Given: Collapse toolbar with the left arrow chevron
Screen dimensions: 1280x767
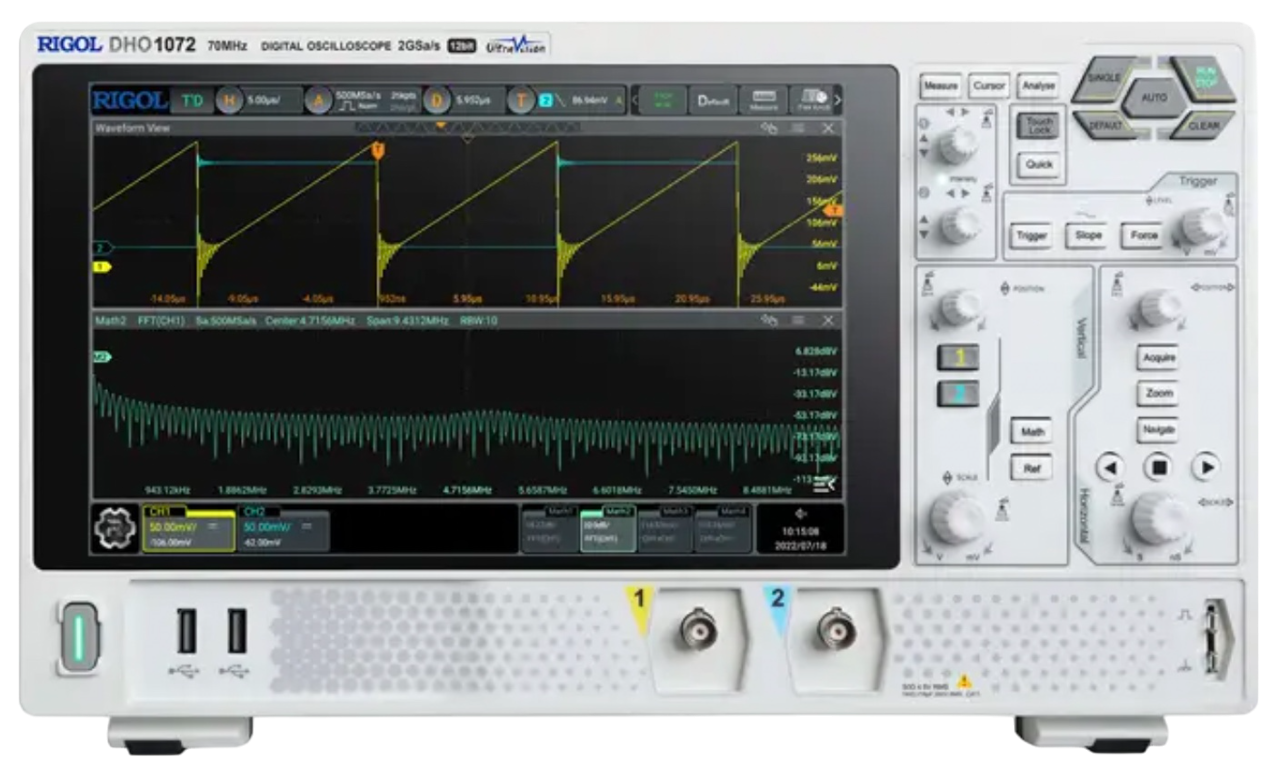Looking at the screenshot, I should coord(634,101).
